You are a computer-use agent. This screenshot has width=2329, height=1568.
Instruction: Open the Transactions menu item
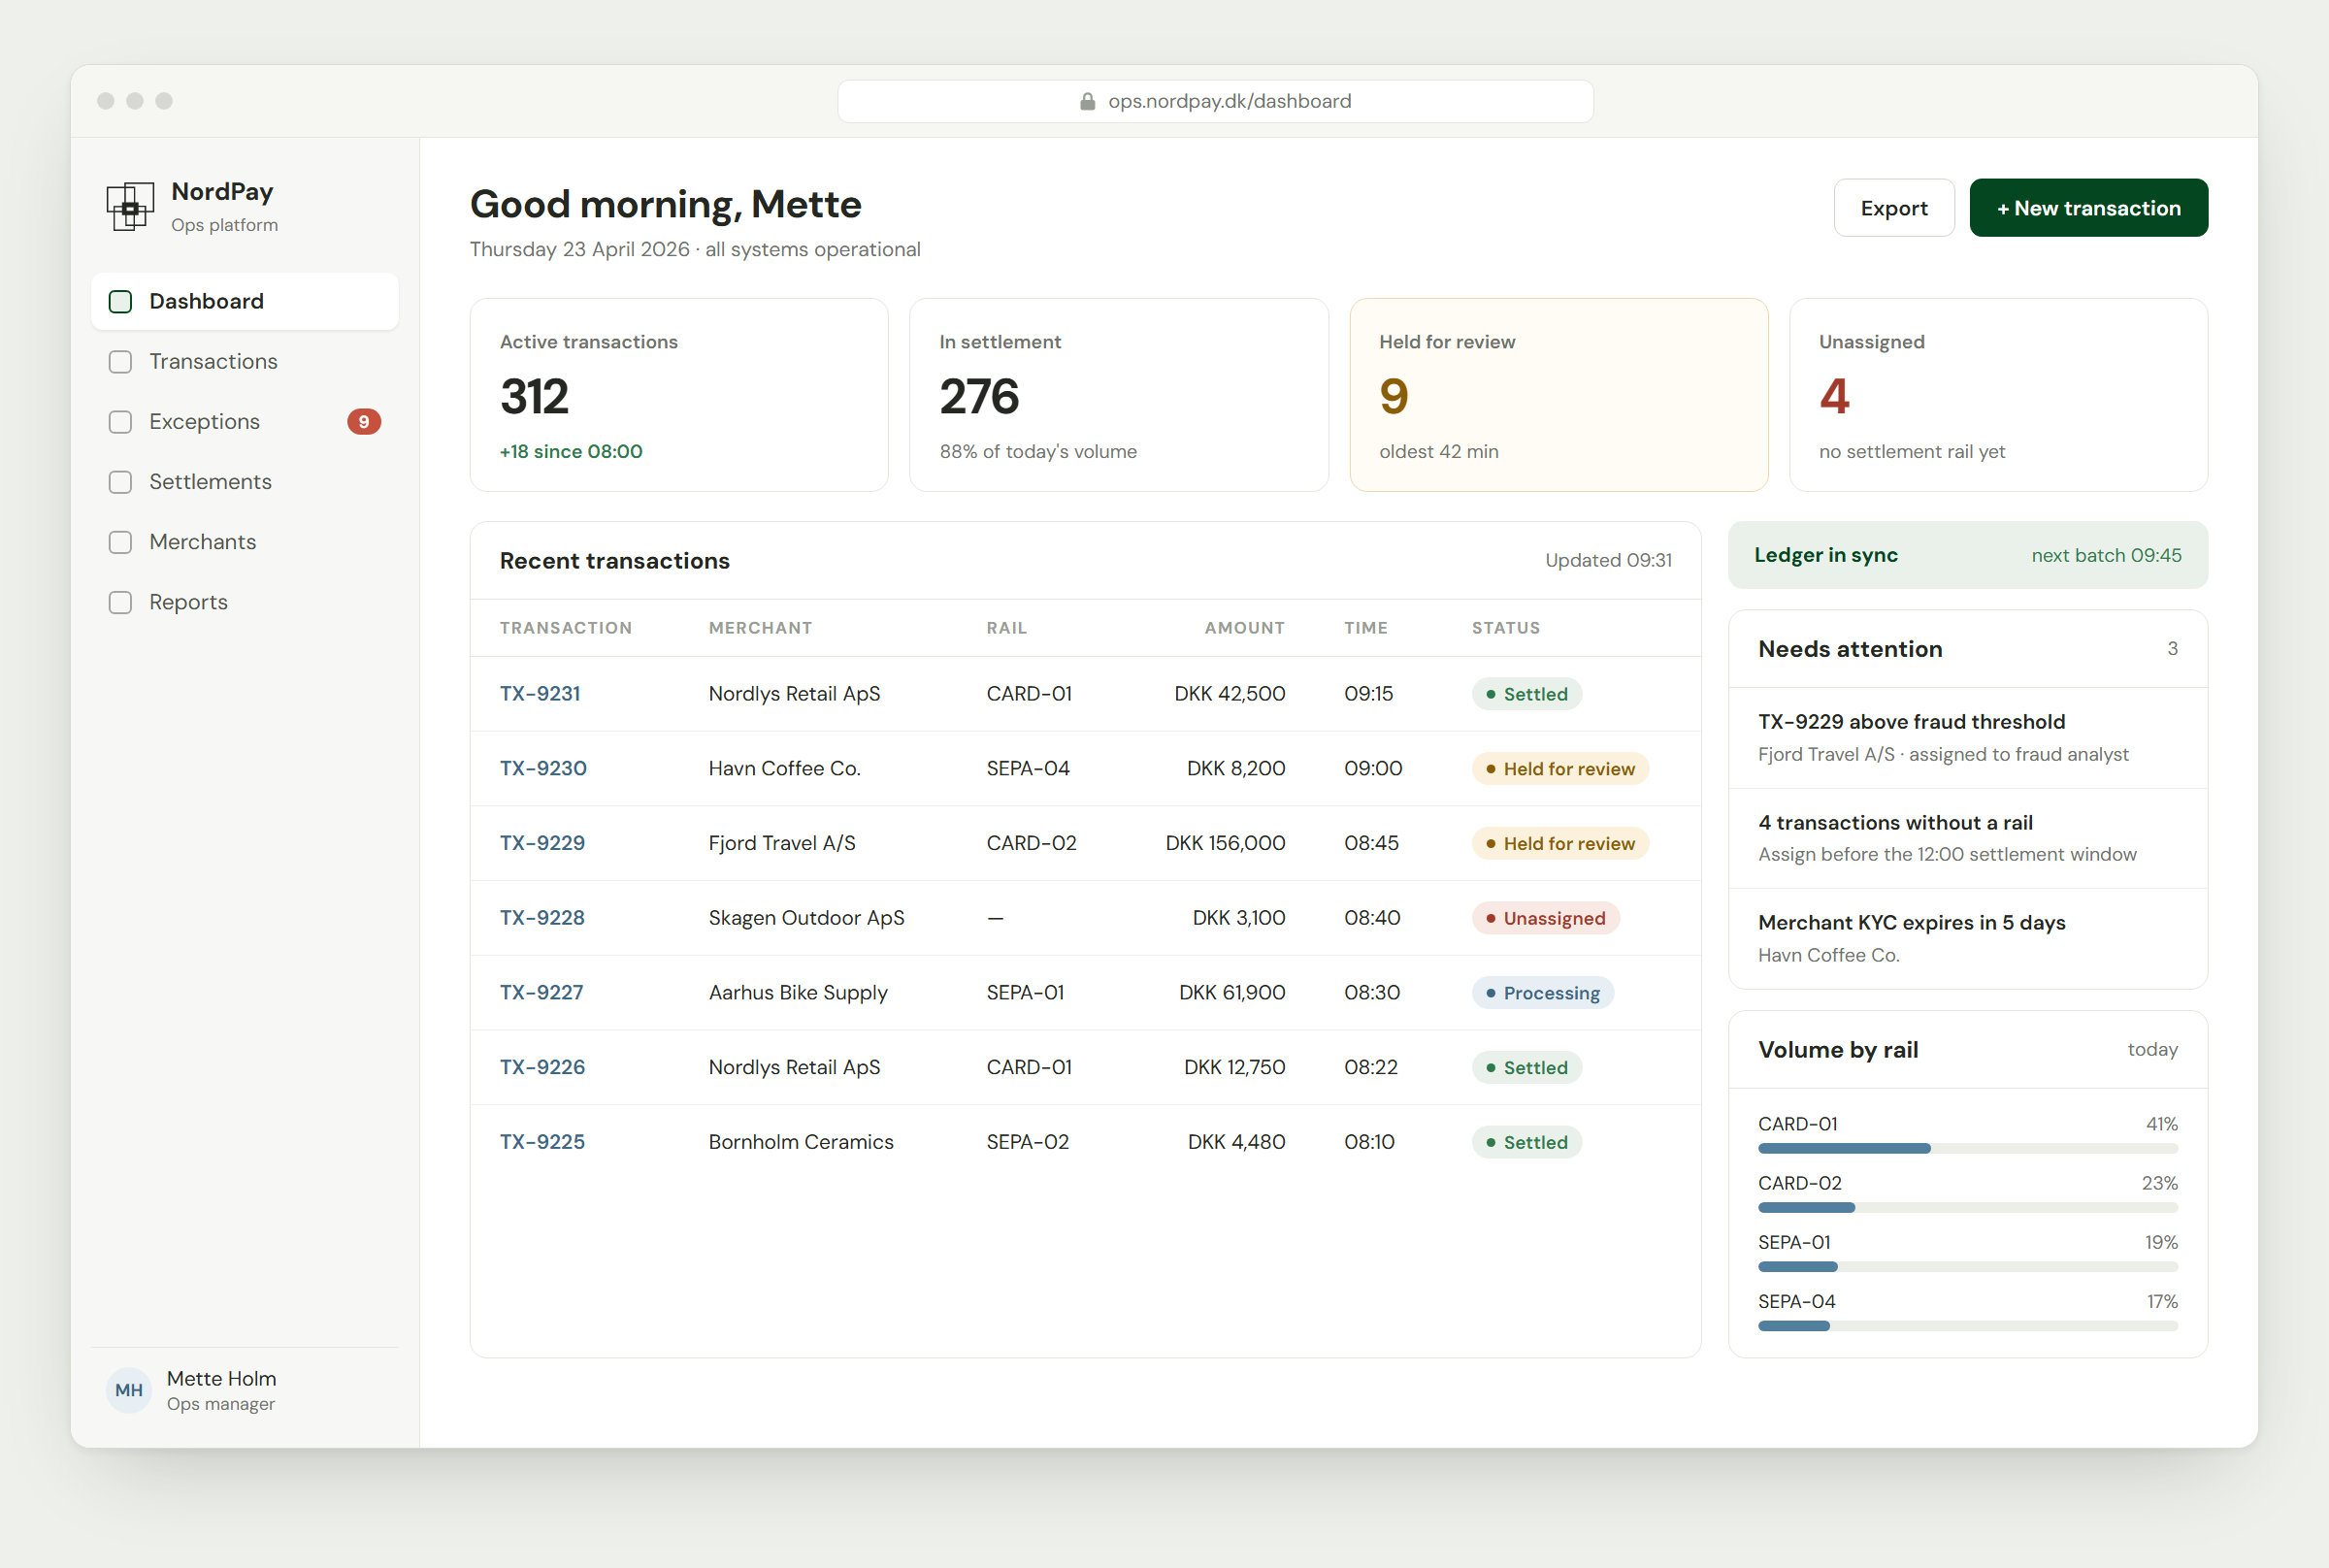point(245,361)
